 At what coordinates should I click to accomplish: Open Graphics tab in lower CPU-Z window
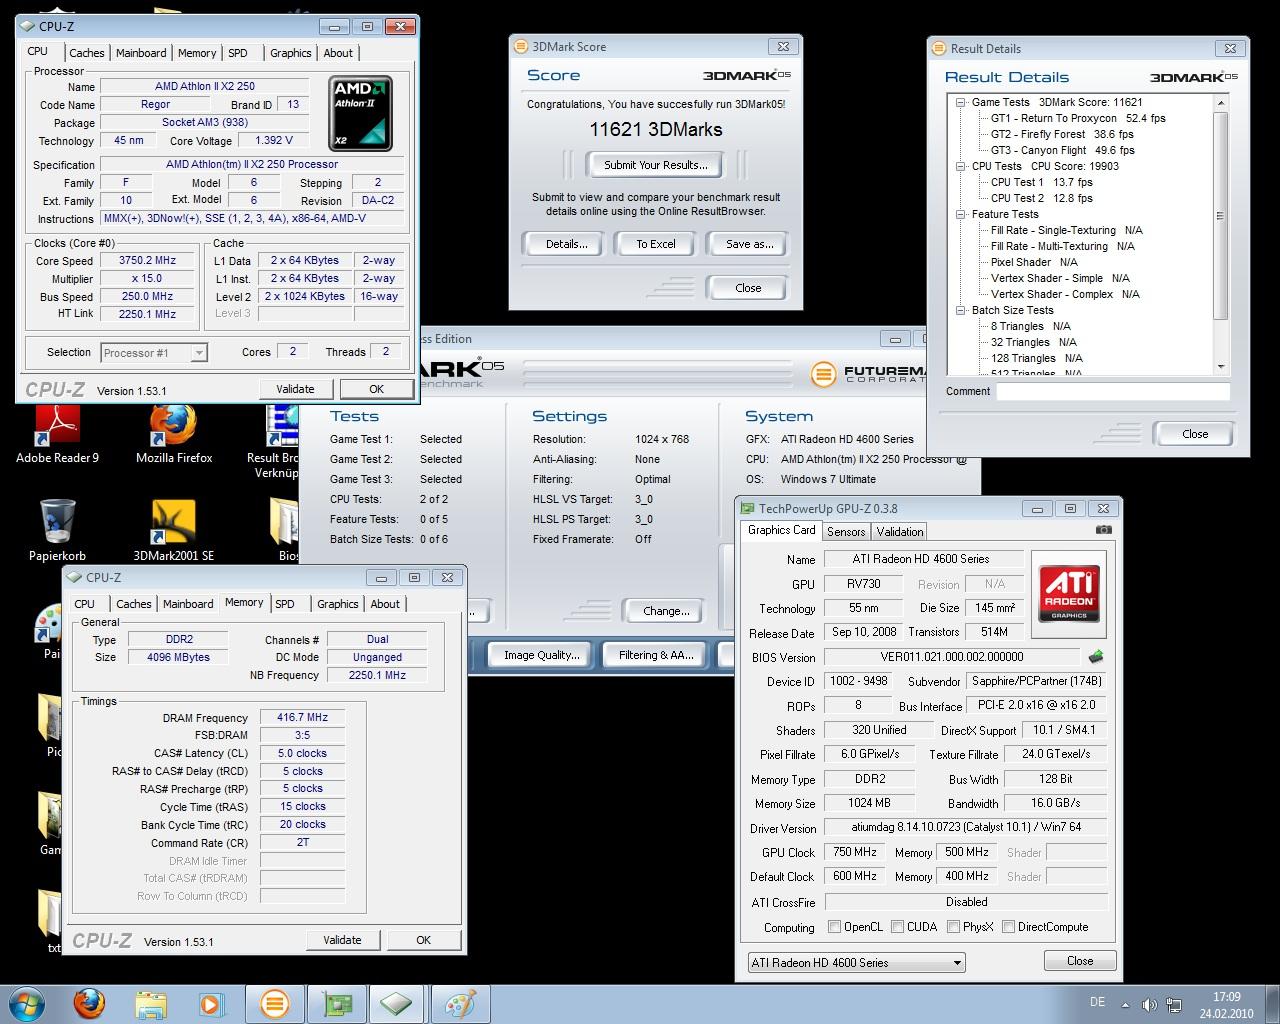coord(338,604)
